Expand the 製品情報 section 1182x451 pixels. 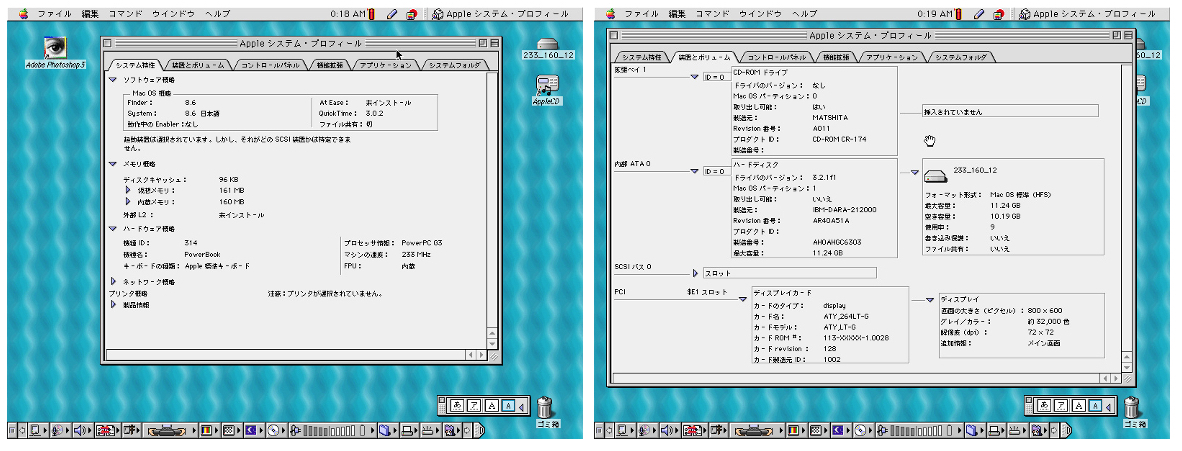tap(113, 305)
